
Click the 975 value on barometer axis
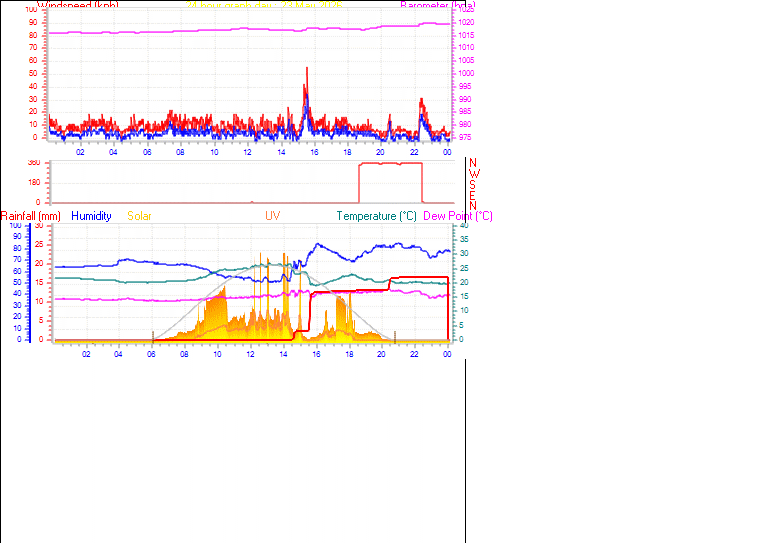pyautogui.click(x=465, y=137)
